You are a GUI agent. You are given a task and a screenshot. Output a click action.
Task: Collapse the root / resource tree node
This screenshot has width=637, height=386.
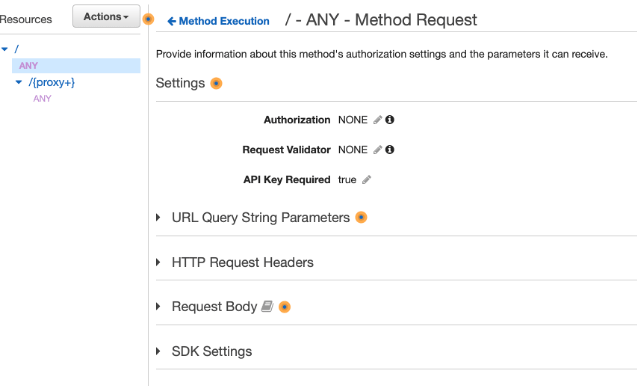(x=5, y=49)
